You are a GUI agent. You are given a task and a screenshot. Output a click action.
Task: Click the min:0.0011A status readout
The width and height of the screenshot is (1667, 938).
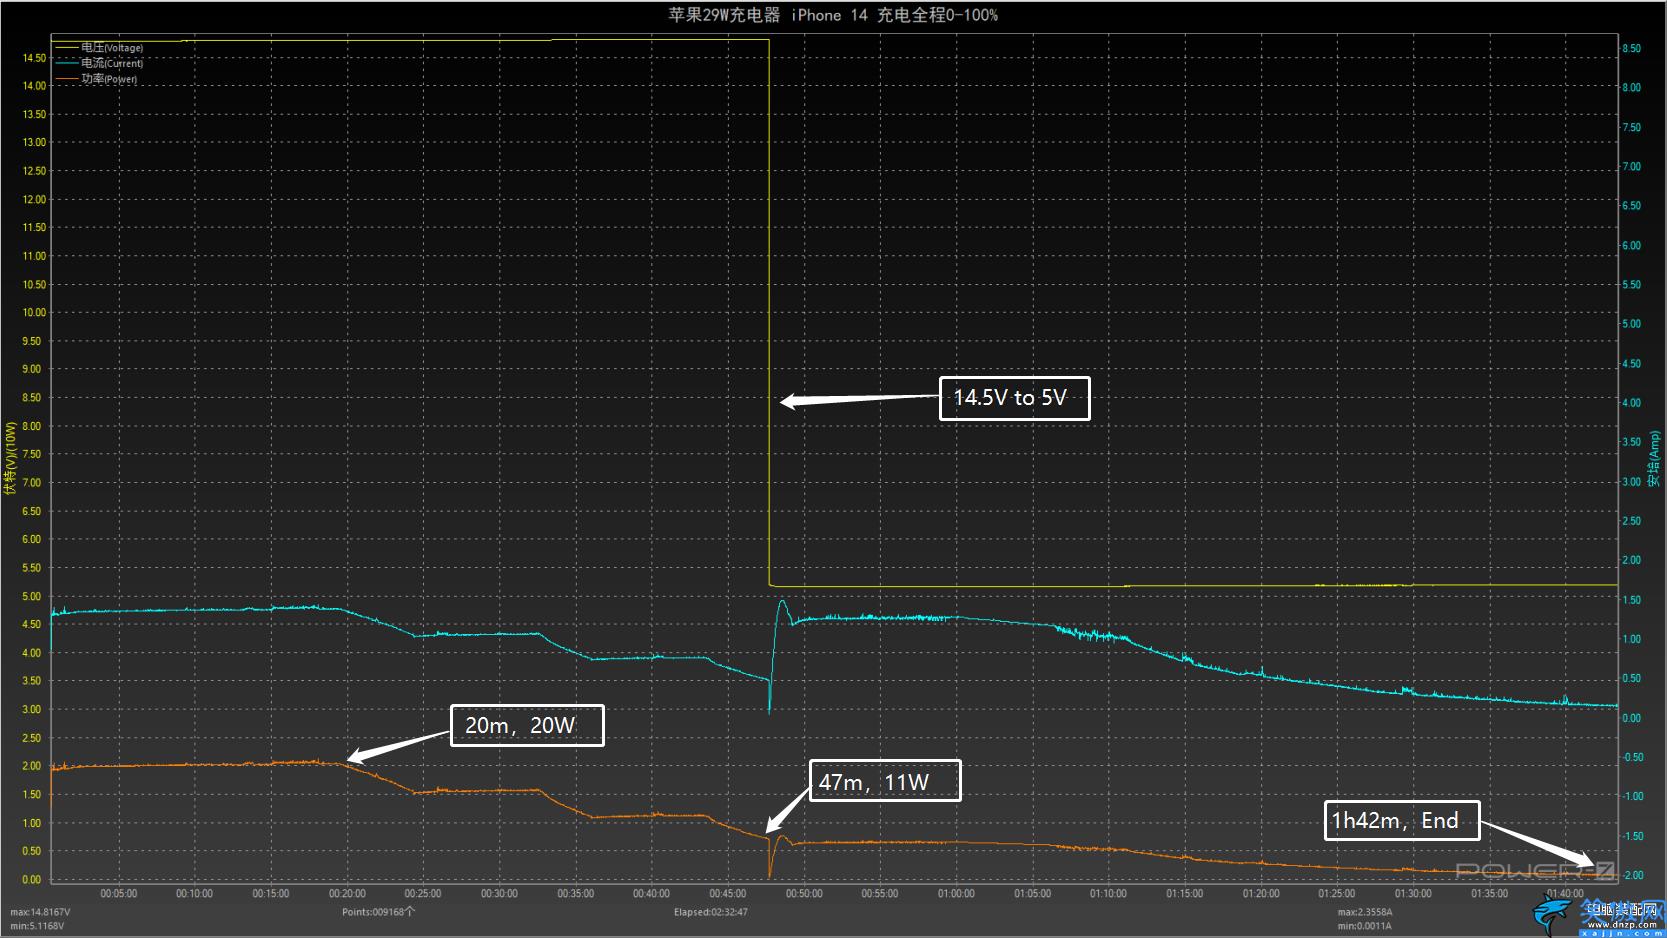(x=1365, y=926)
